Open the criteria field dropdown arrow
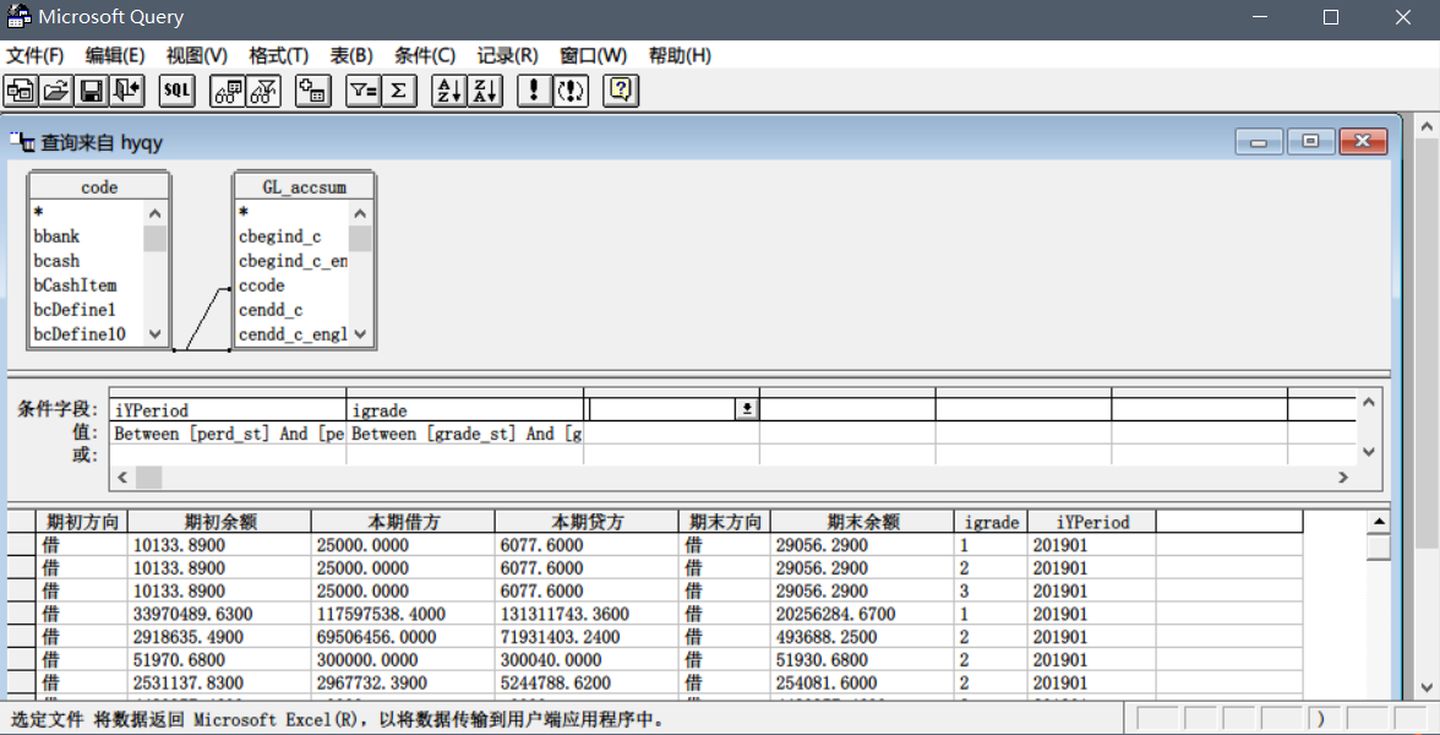 tap(746, 409)
